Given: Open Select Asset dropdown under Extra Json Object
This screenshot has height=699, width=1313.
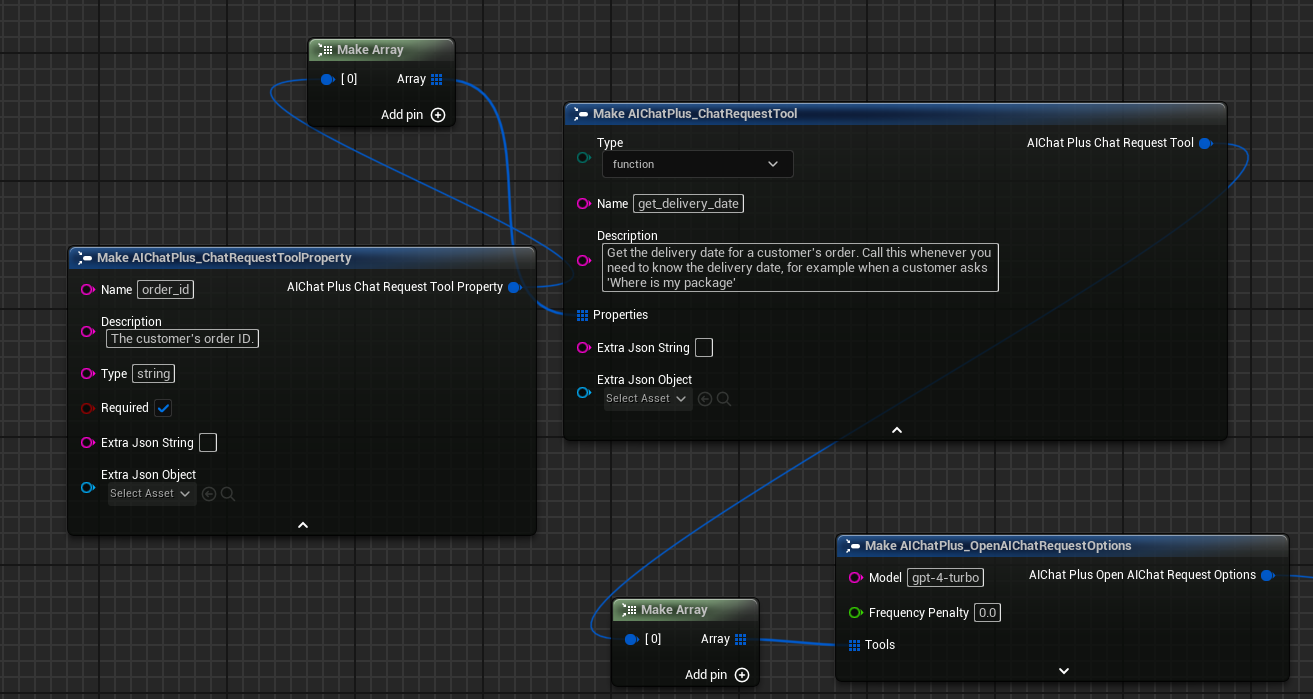Looking at the screenshot, I should coord(648,398).
